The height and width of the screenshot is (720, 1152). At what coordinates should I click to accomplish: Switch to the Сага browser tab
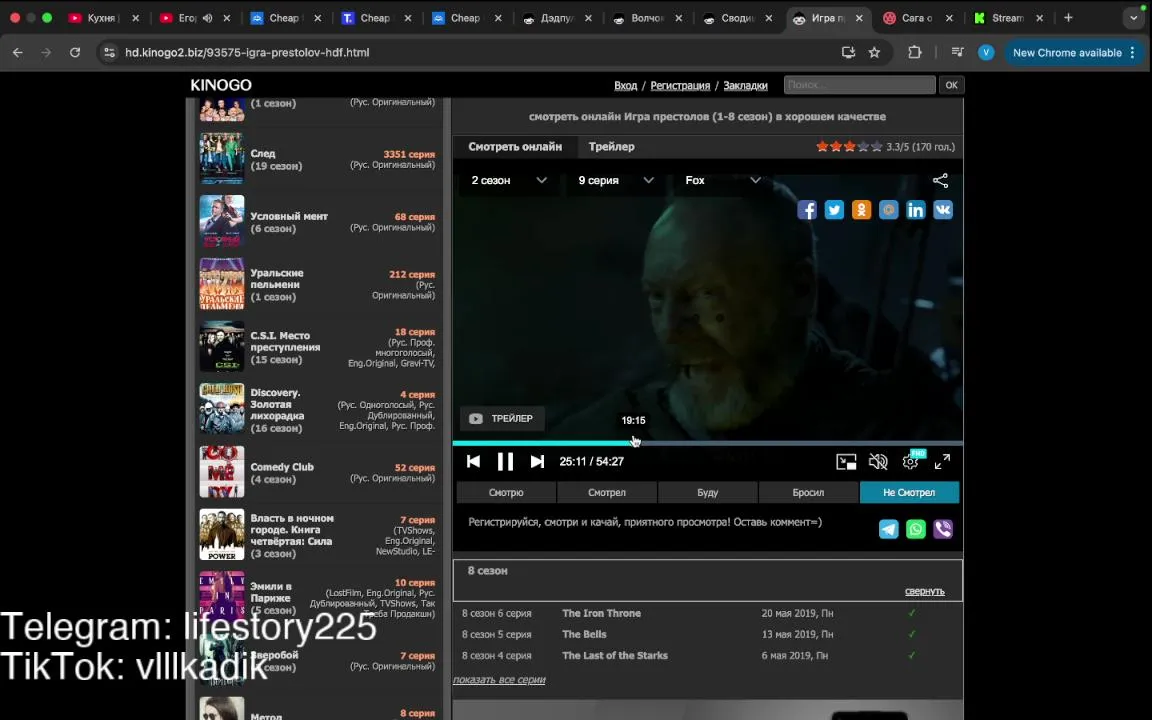click(x=917, y=18)
